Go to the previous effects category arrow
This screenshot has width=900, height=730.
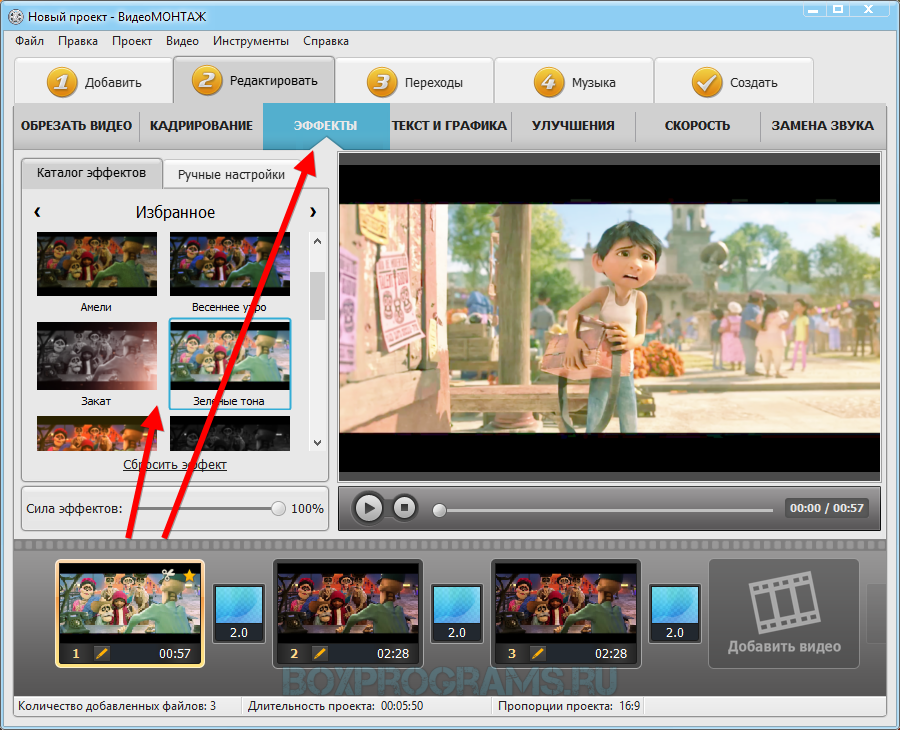pos(37,212)
